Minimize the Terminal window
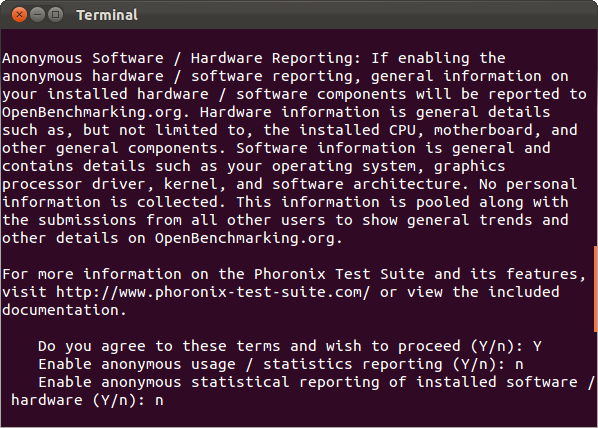 tap(37, 15)
